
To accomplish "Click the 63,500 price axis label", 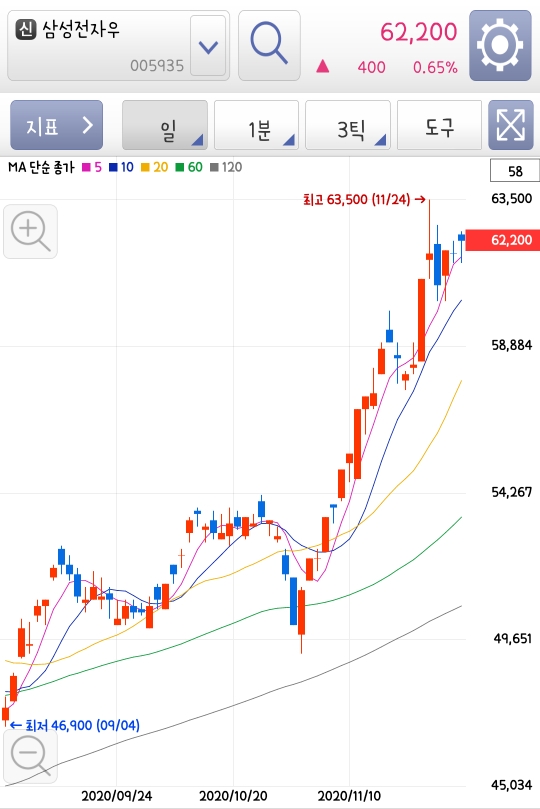I will 512,199.
